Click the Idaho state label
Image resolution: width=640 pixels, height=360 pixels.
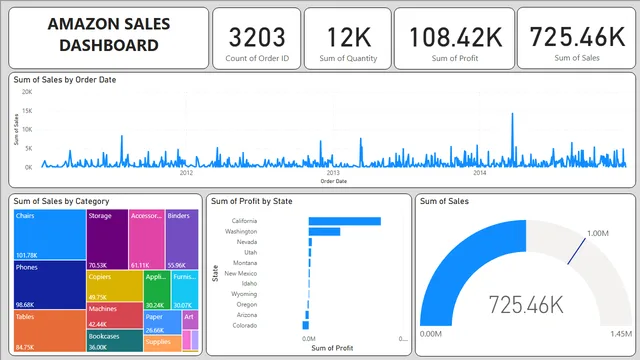[249, 283]
